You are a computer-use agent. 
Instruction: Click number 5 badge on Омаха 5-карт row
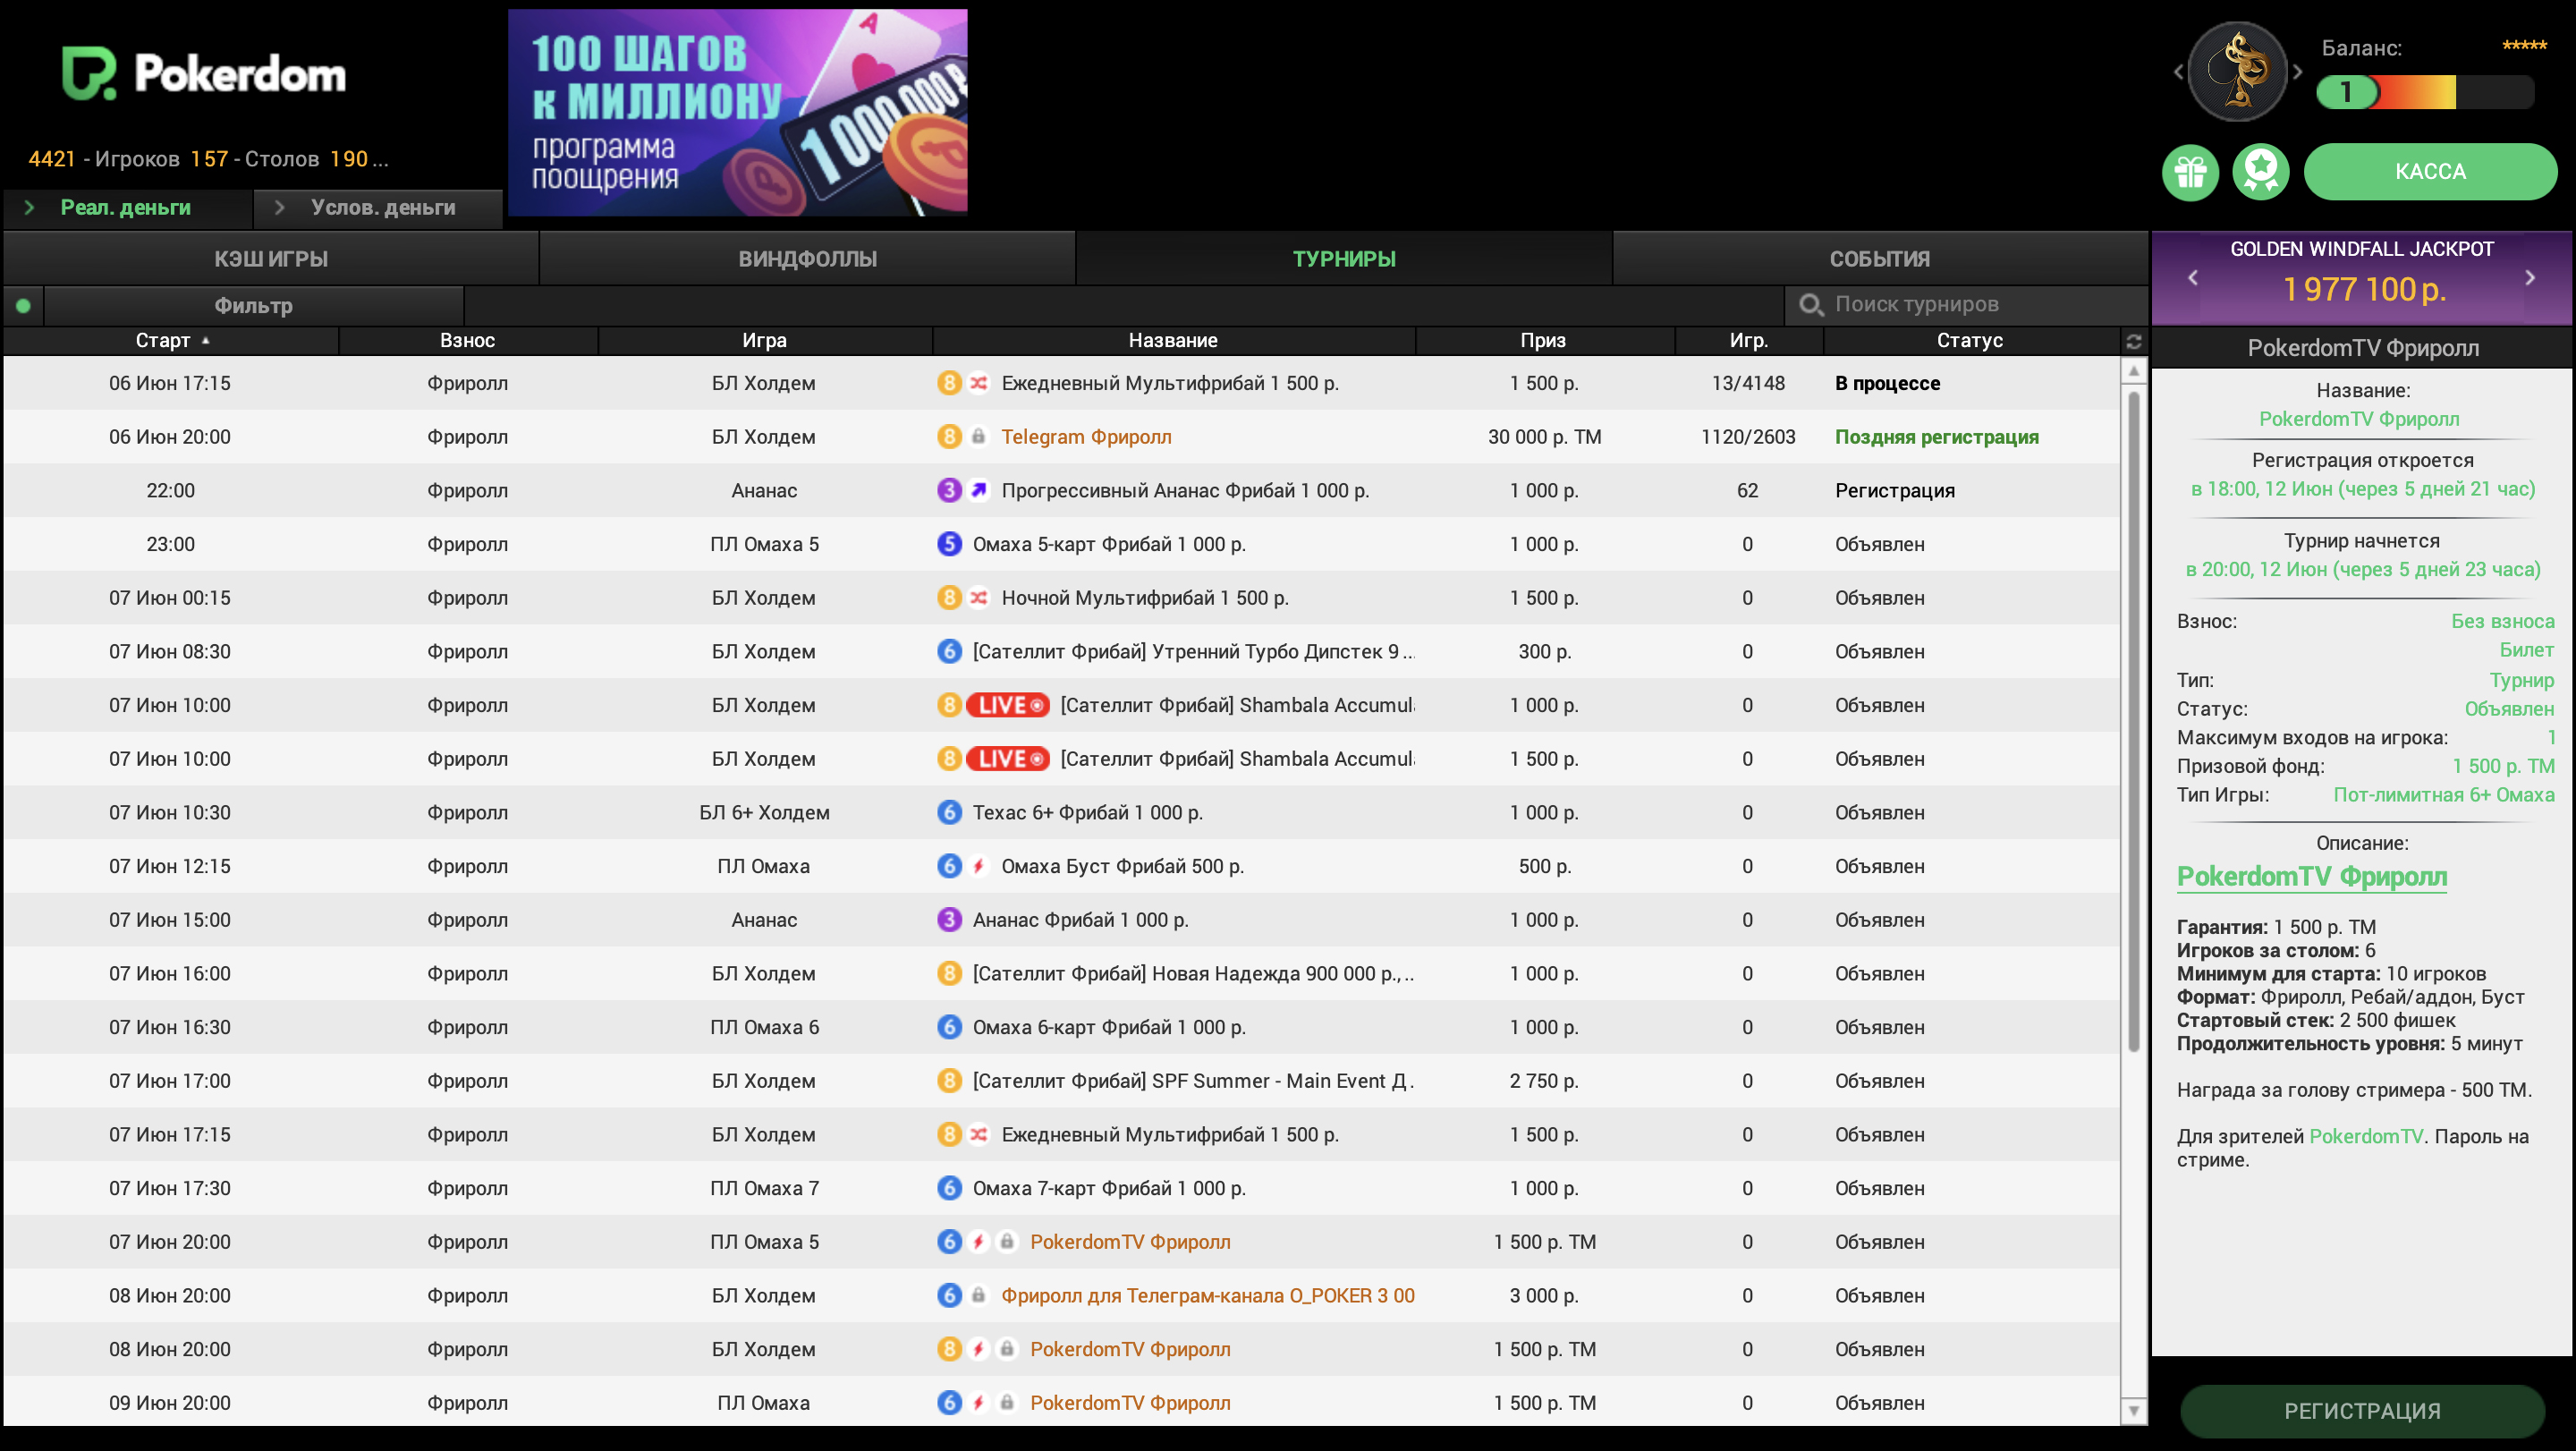point(949,544)
